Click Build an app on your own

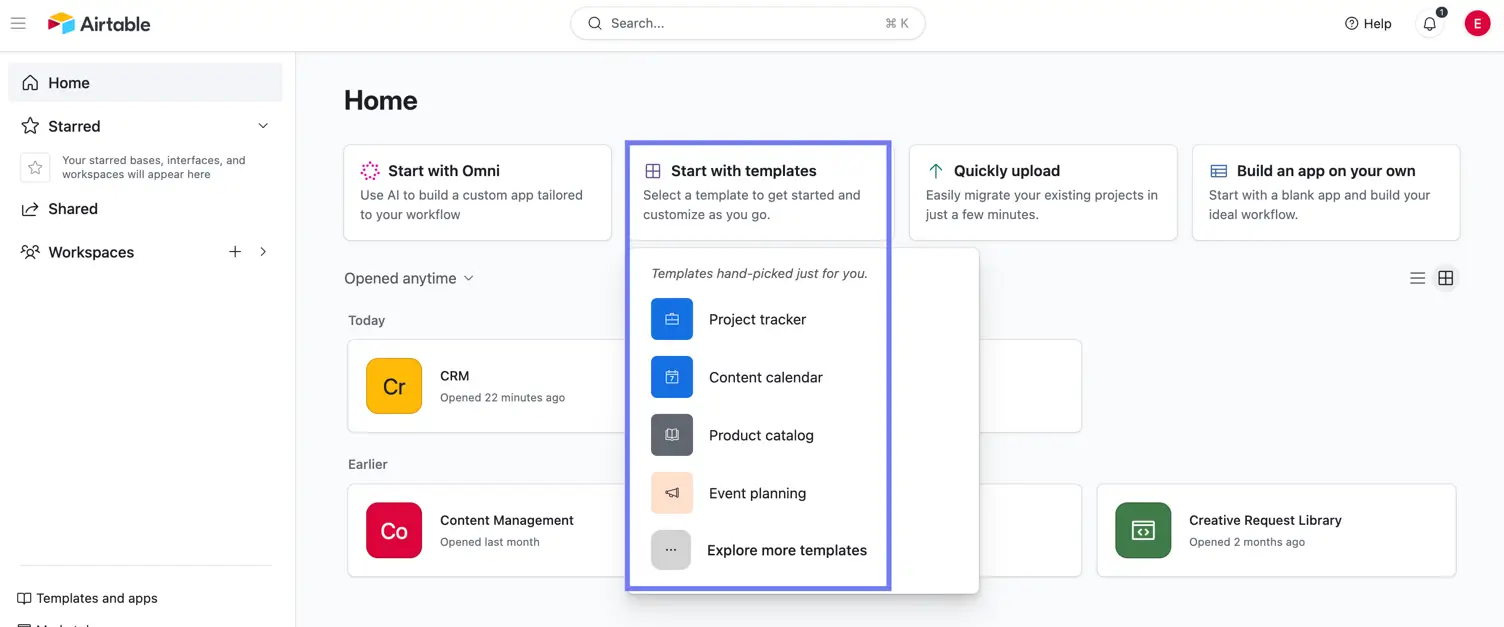click(1326, 192)
